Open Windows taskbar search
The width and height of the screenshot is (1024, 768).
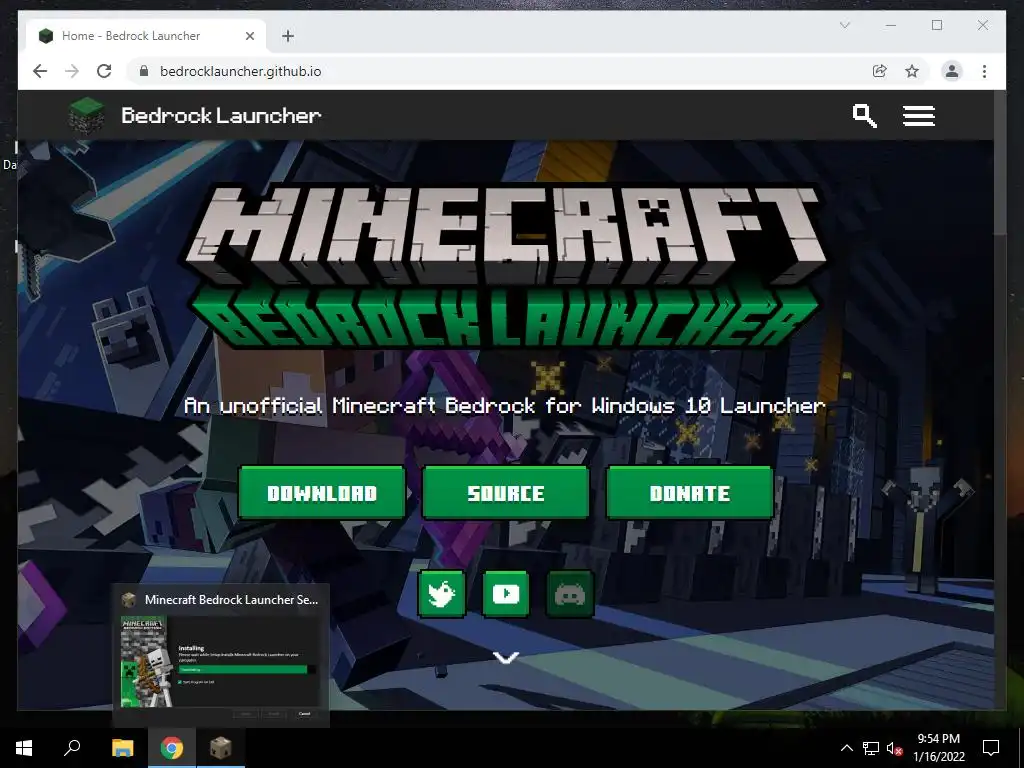tap(72, 748)
